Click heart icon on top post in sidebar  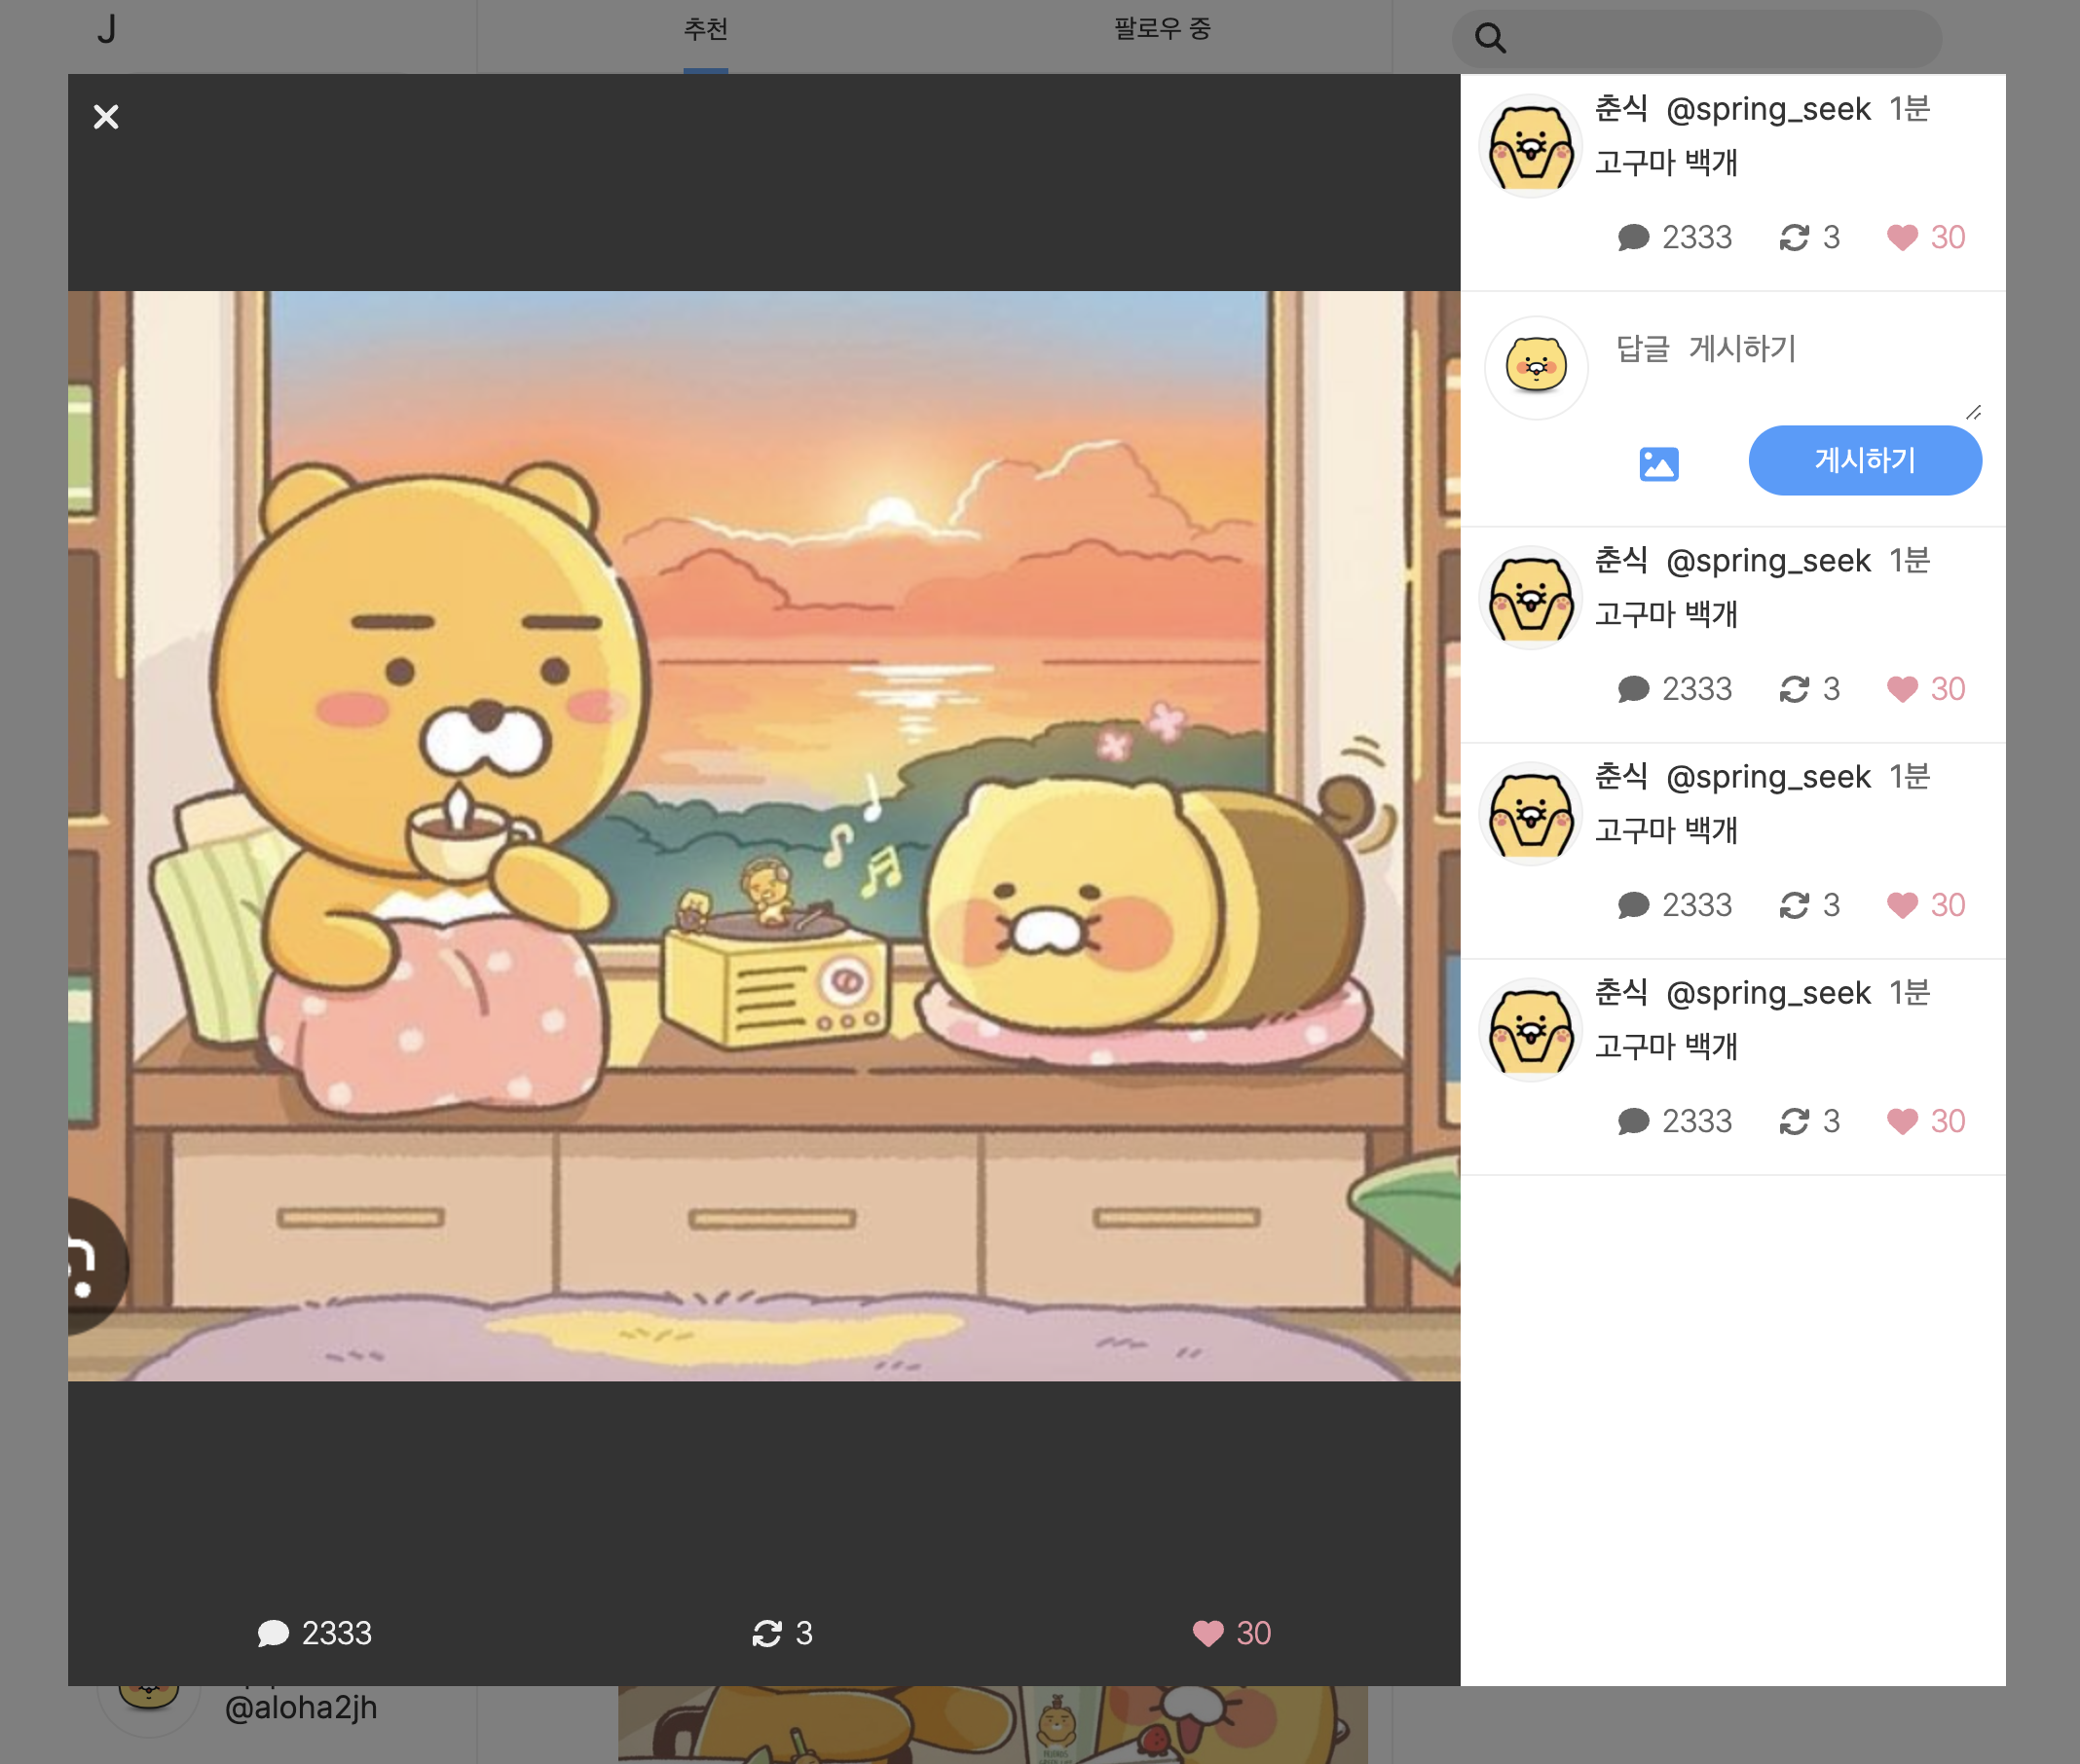click(x=1902, y=238)
